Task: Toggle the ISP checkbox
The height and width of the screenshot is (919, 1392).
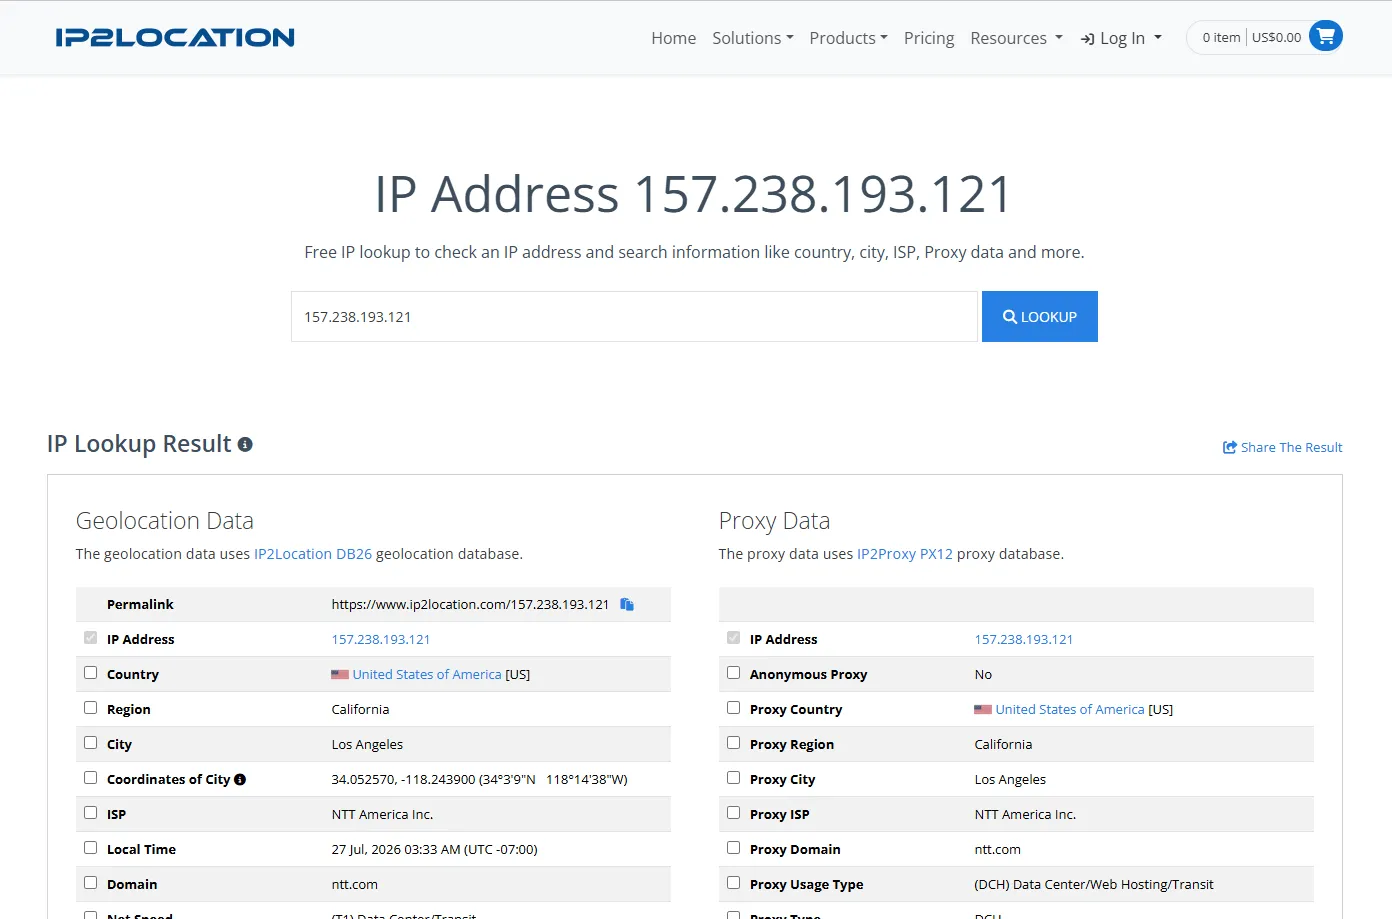Action: pyautogui.click(x=91, y=813)
